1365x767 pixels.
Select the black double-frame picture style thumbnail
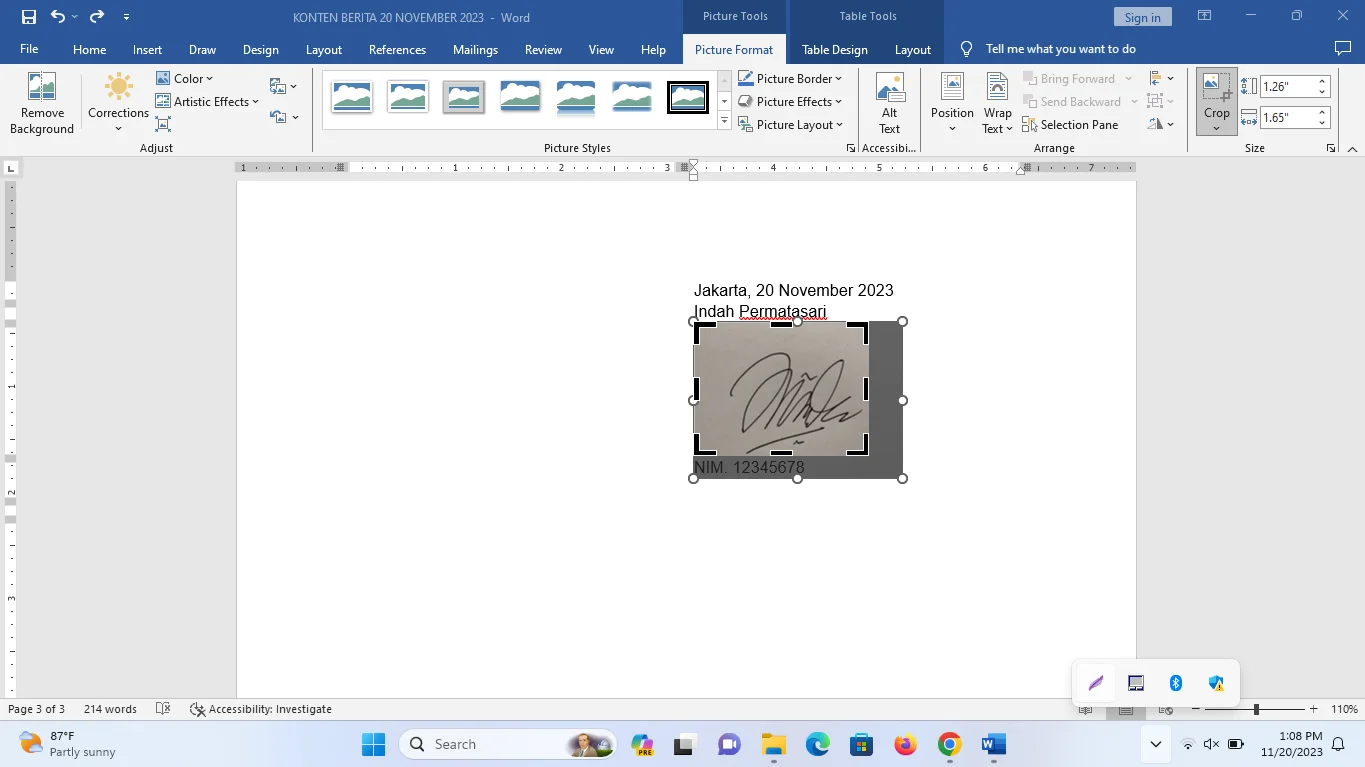point(687,97)
